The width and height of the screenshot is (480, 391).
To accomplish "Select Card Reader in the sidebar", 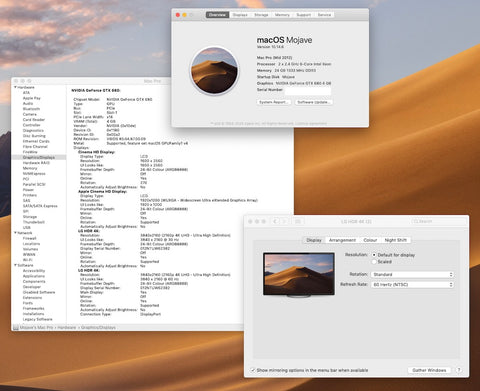I will coord(34,120).
